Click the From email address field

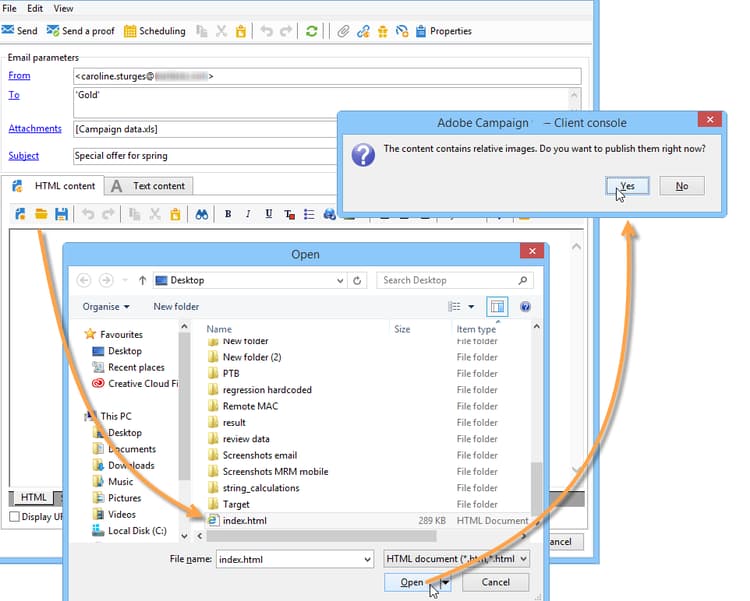coord(327,76)
